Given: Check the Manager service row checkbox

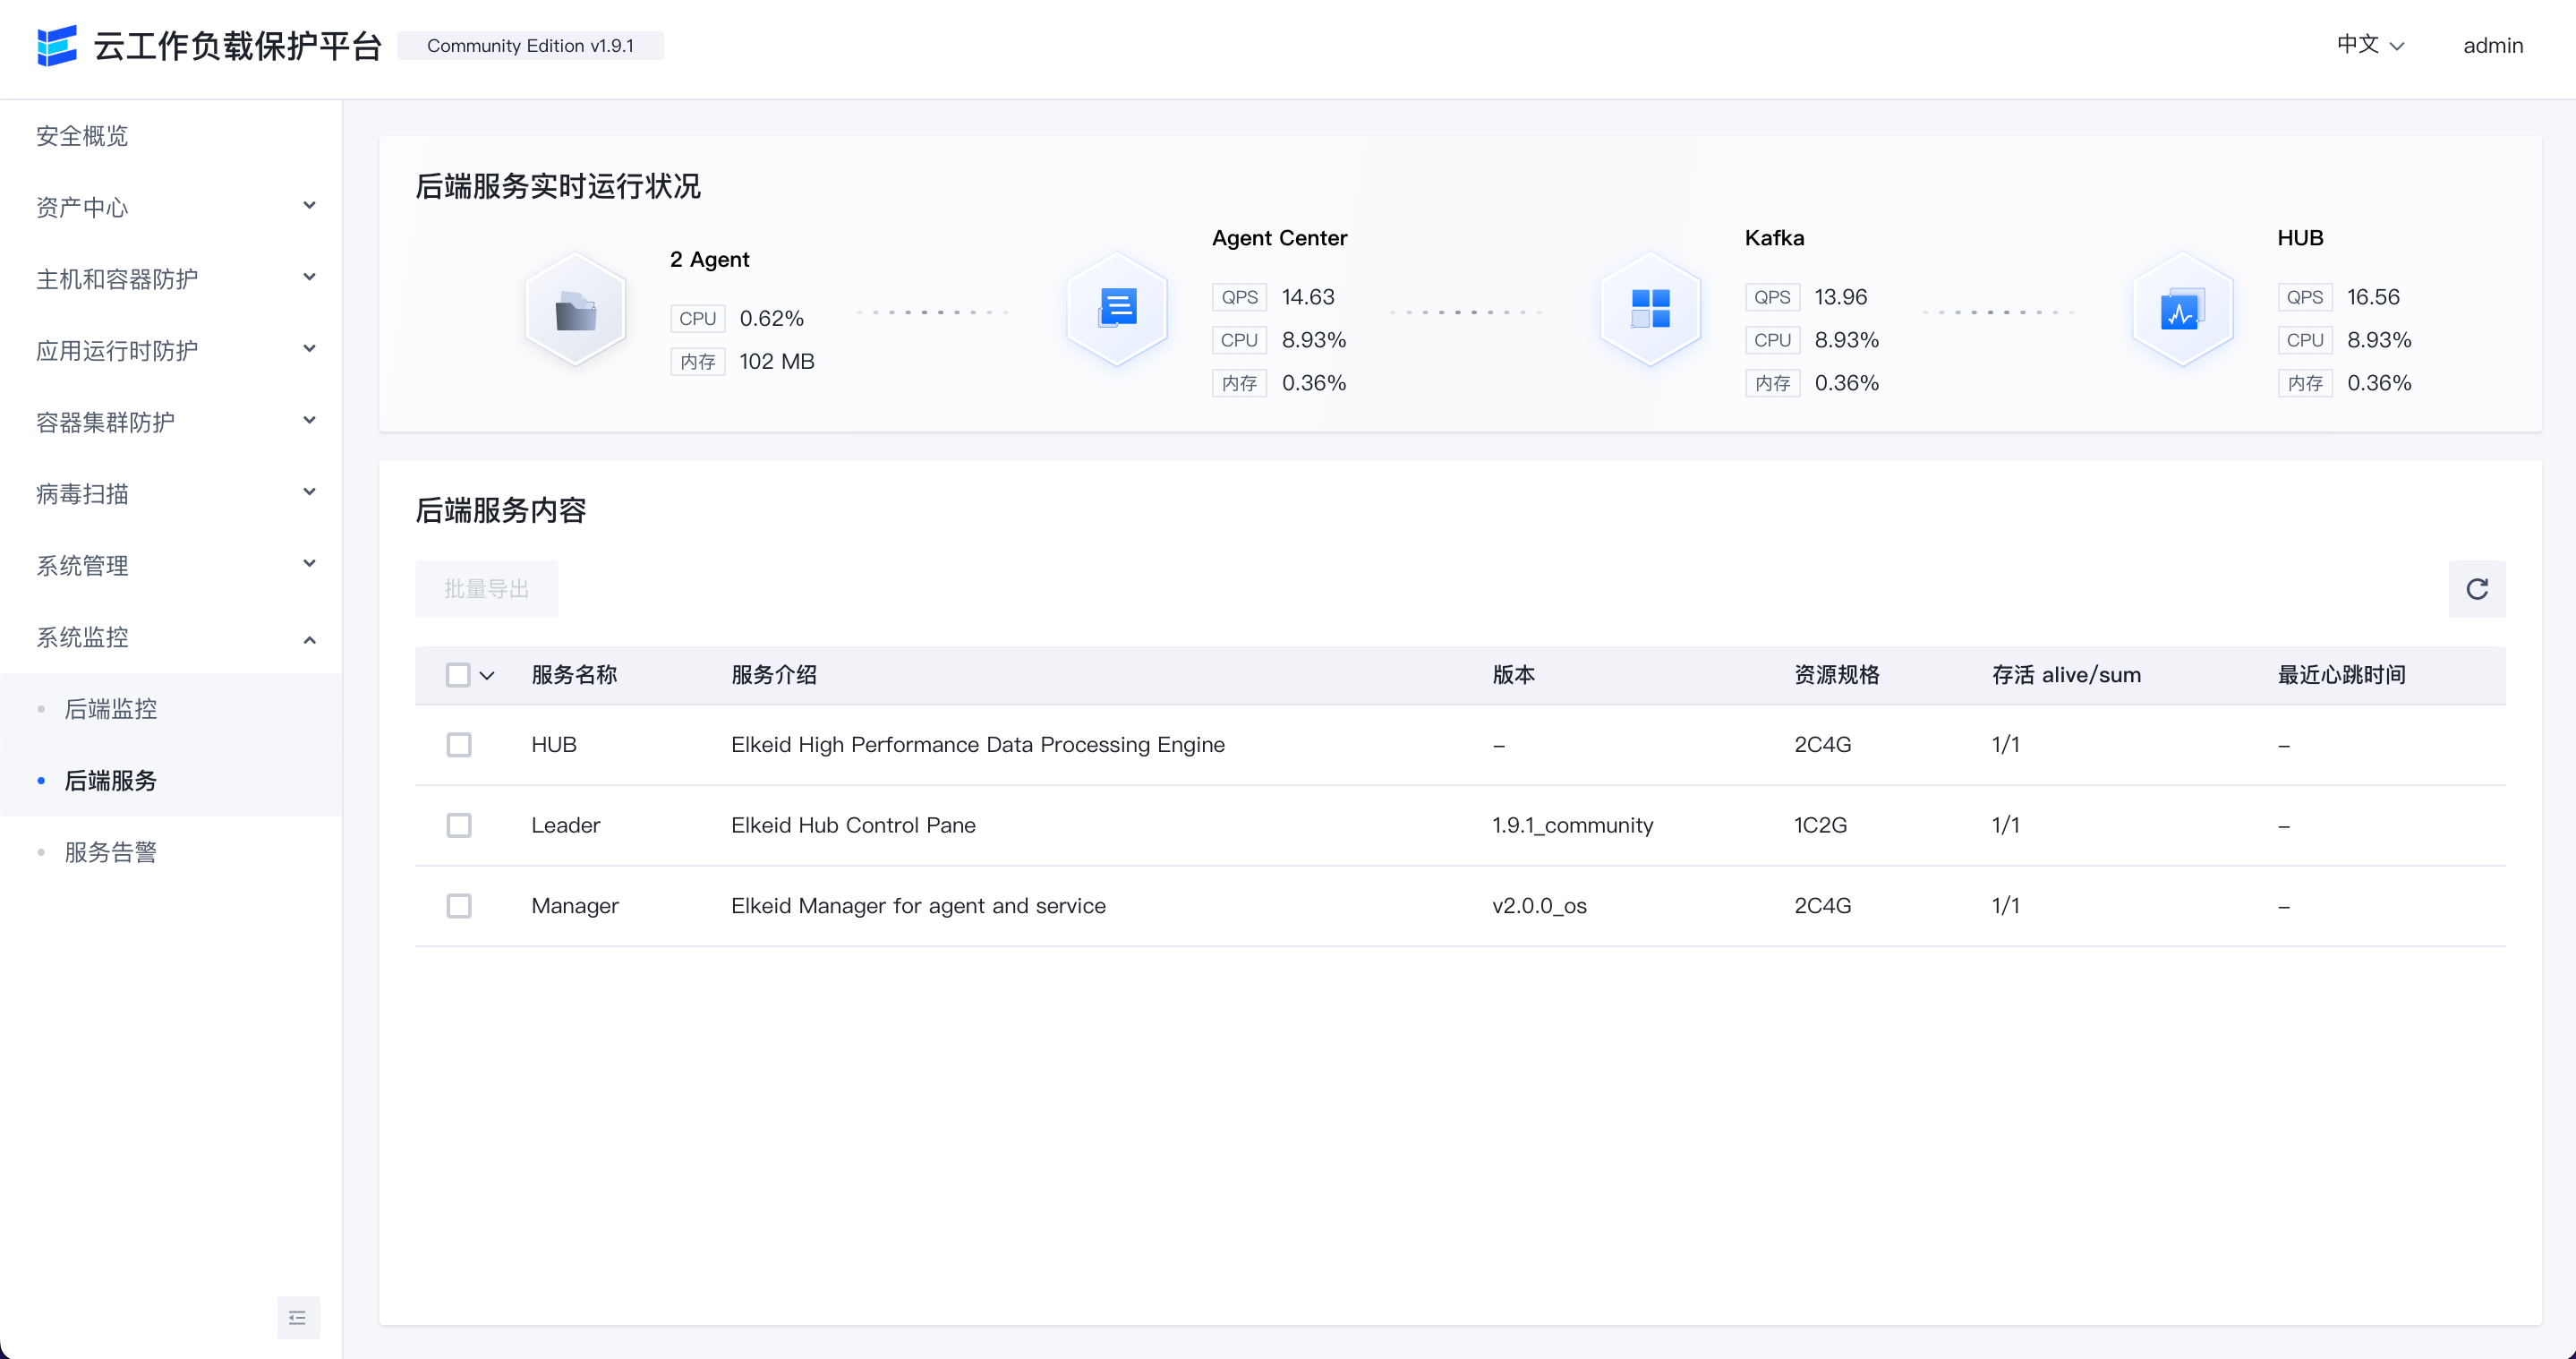Looking at the screenshot, I should (459, 906).
